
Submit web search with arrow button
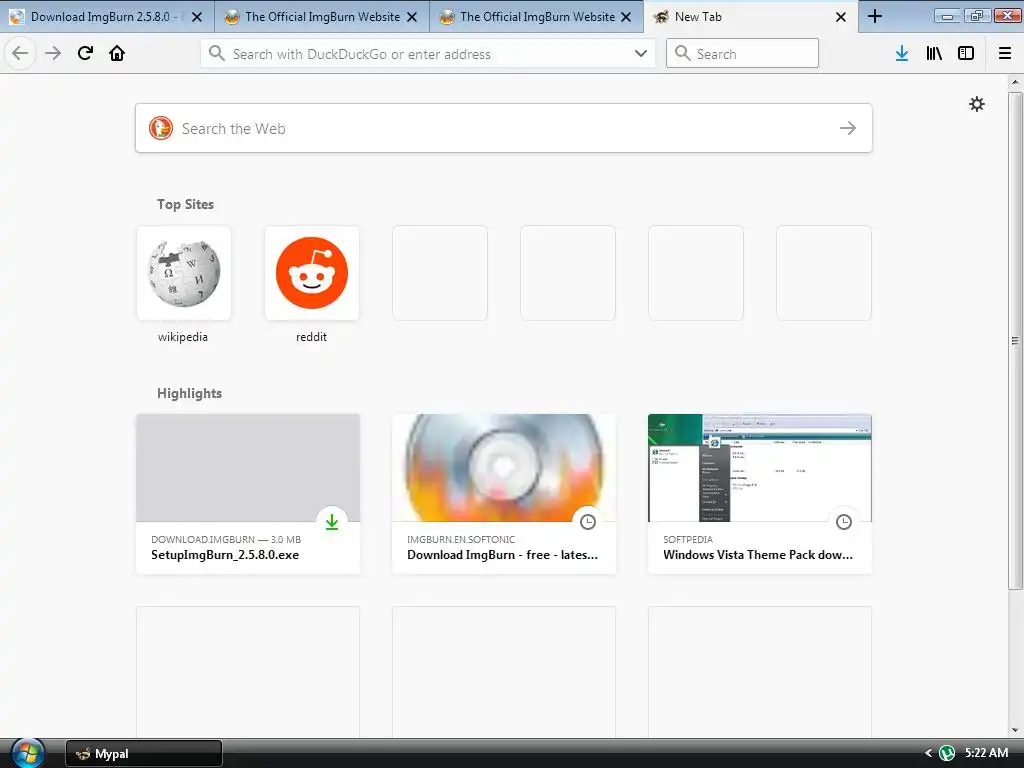point(848,128)
